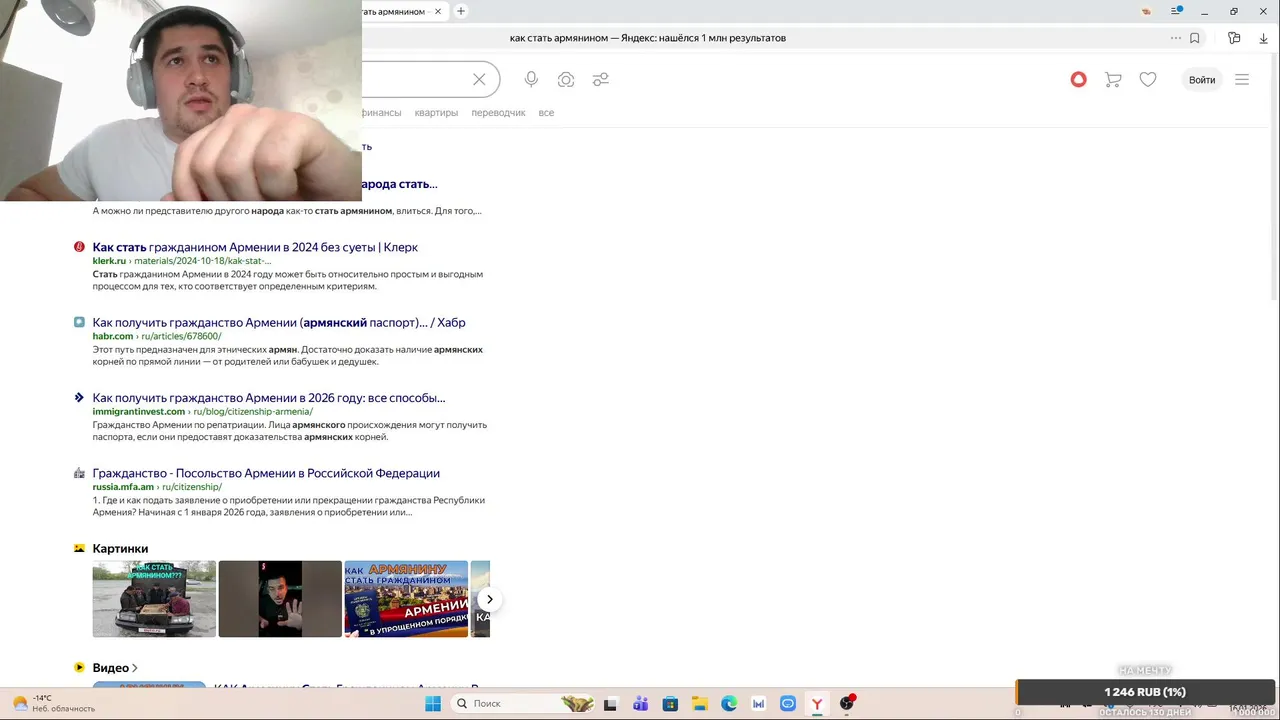Select the 'финансы' search category
The image size is (1280, 720).
tap(382, 113)
